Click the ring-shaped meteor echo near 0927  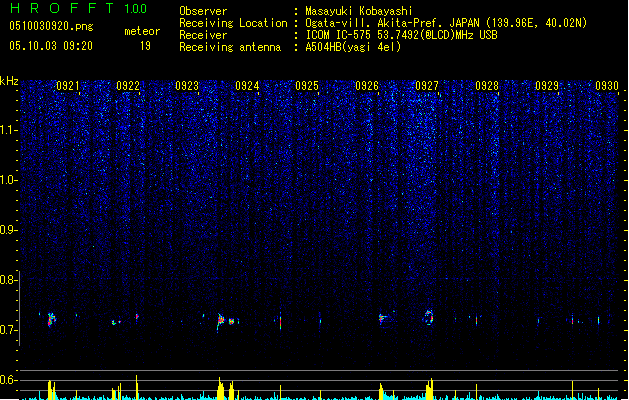click(430, 317)
